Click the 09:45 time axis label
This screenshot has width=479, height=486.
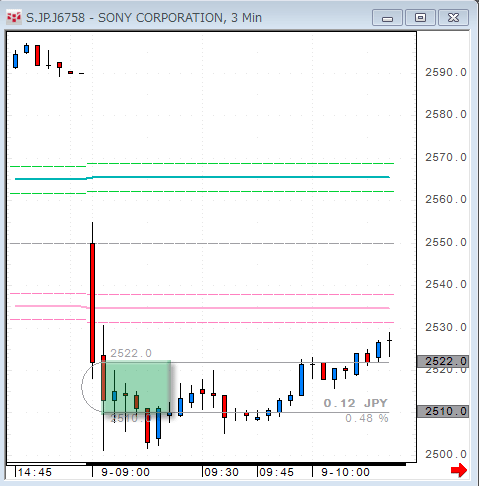[276, 472]
